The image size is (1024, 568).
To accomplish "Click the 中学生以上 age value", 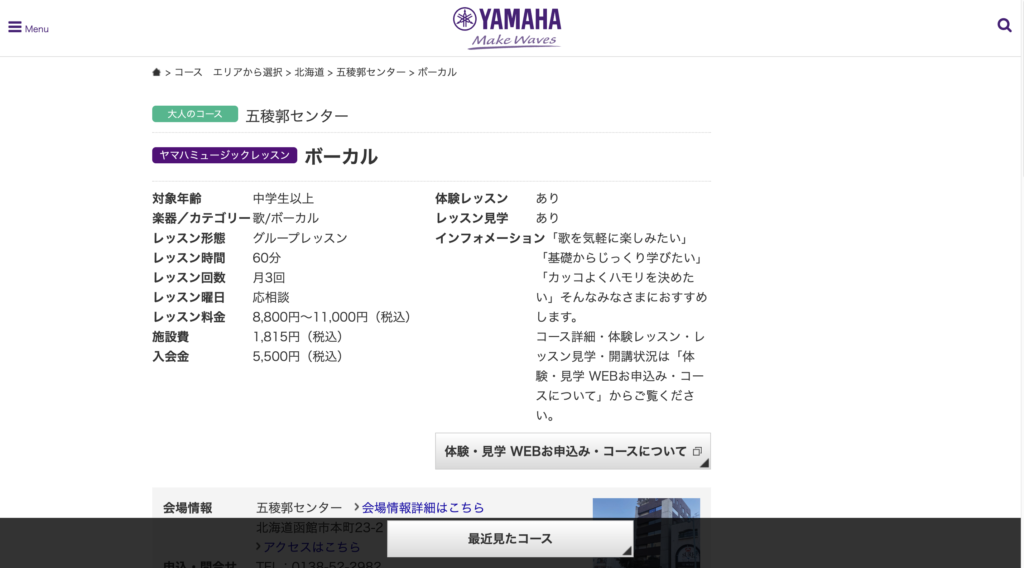I will point(283,198).
